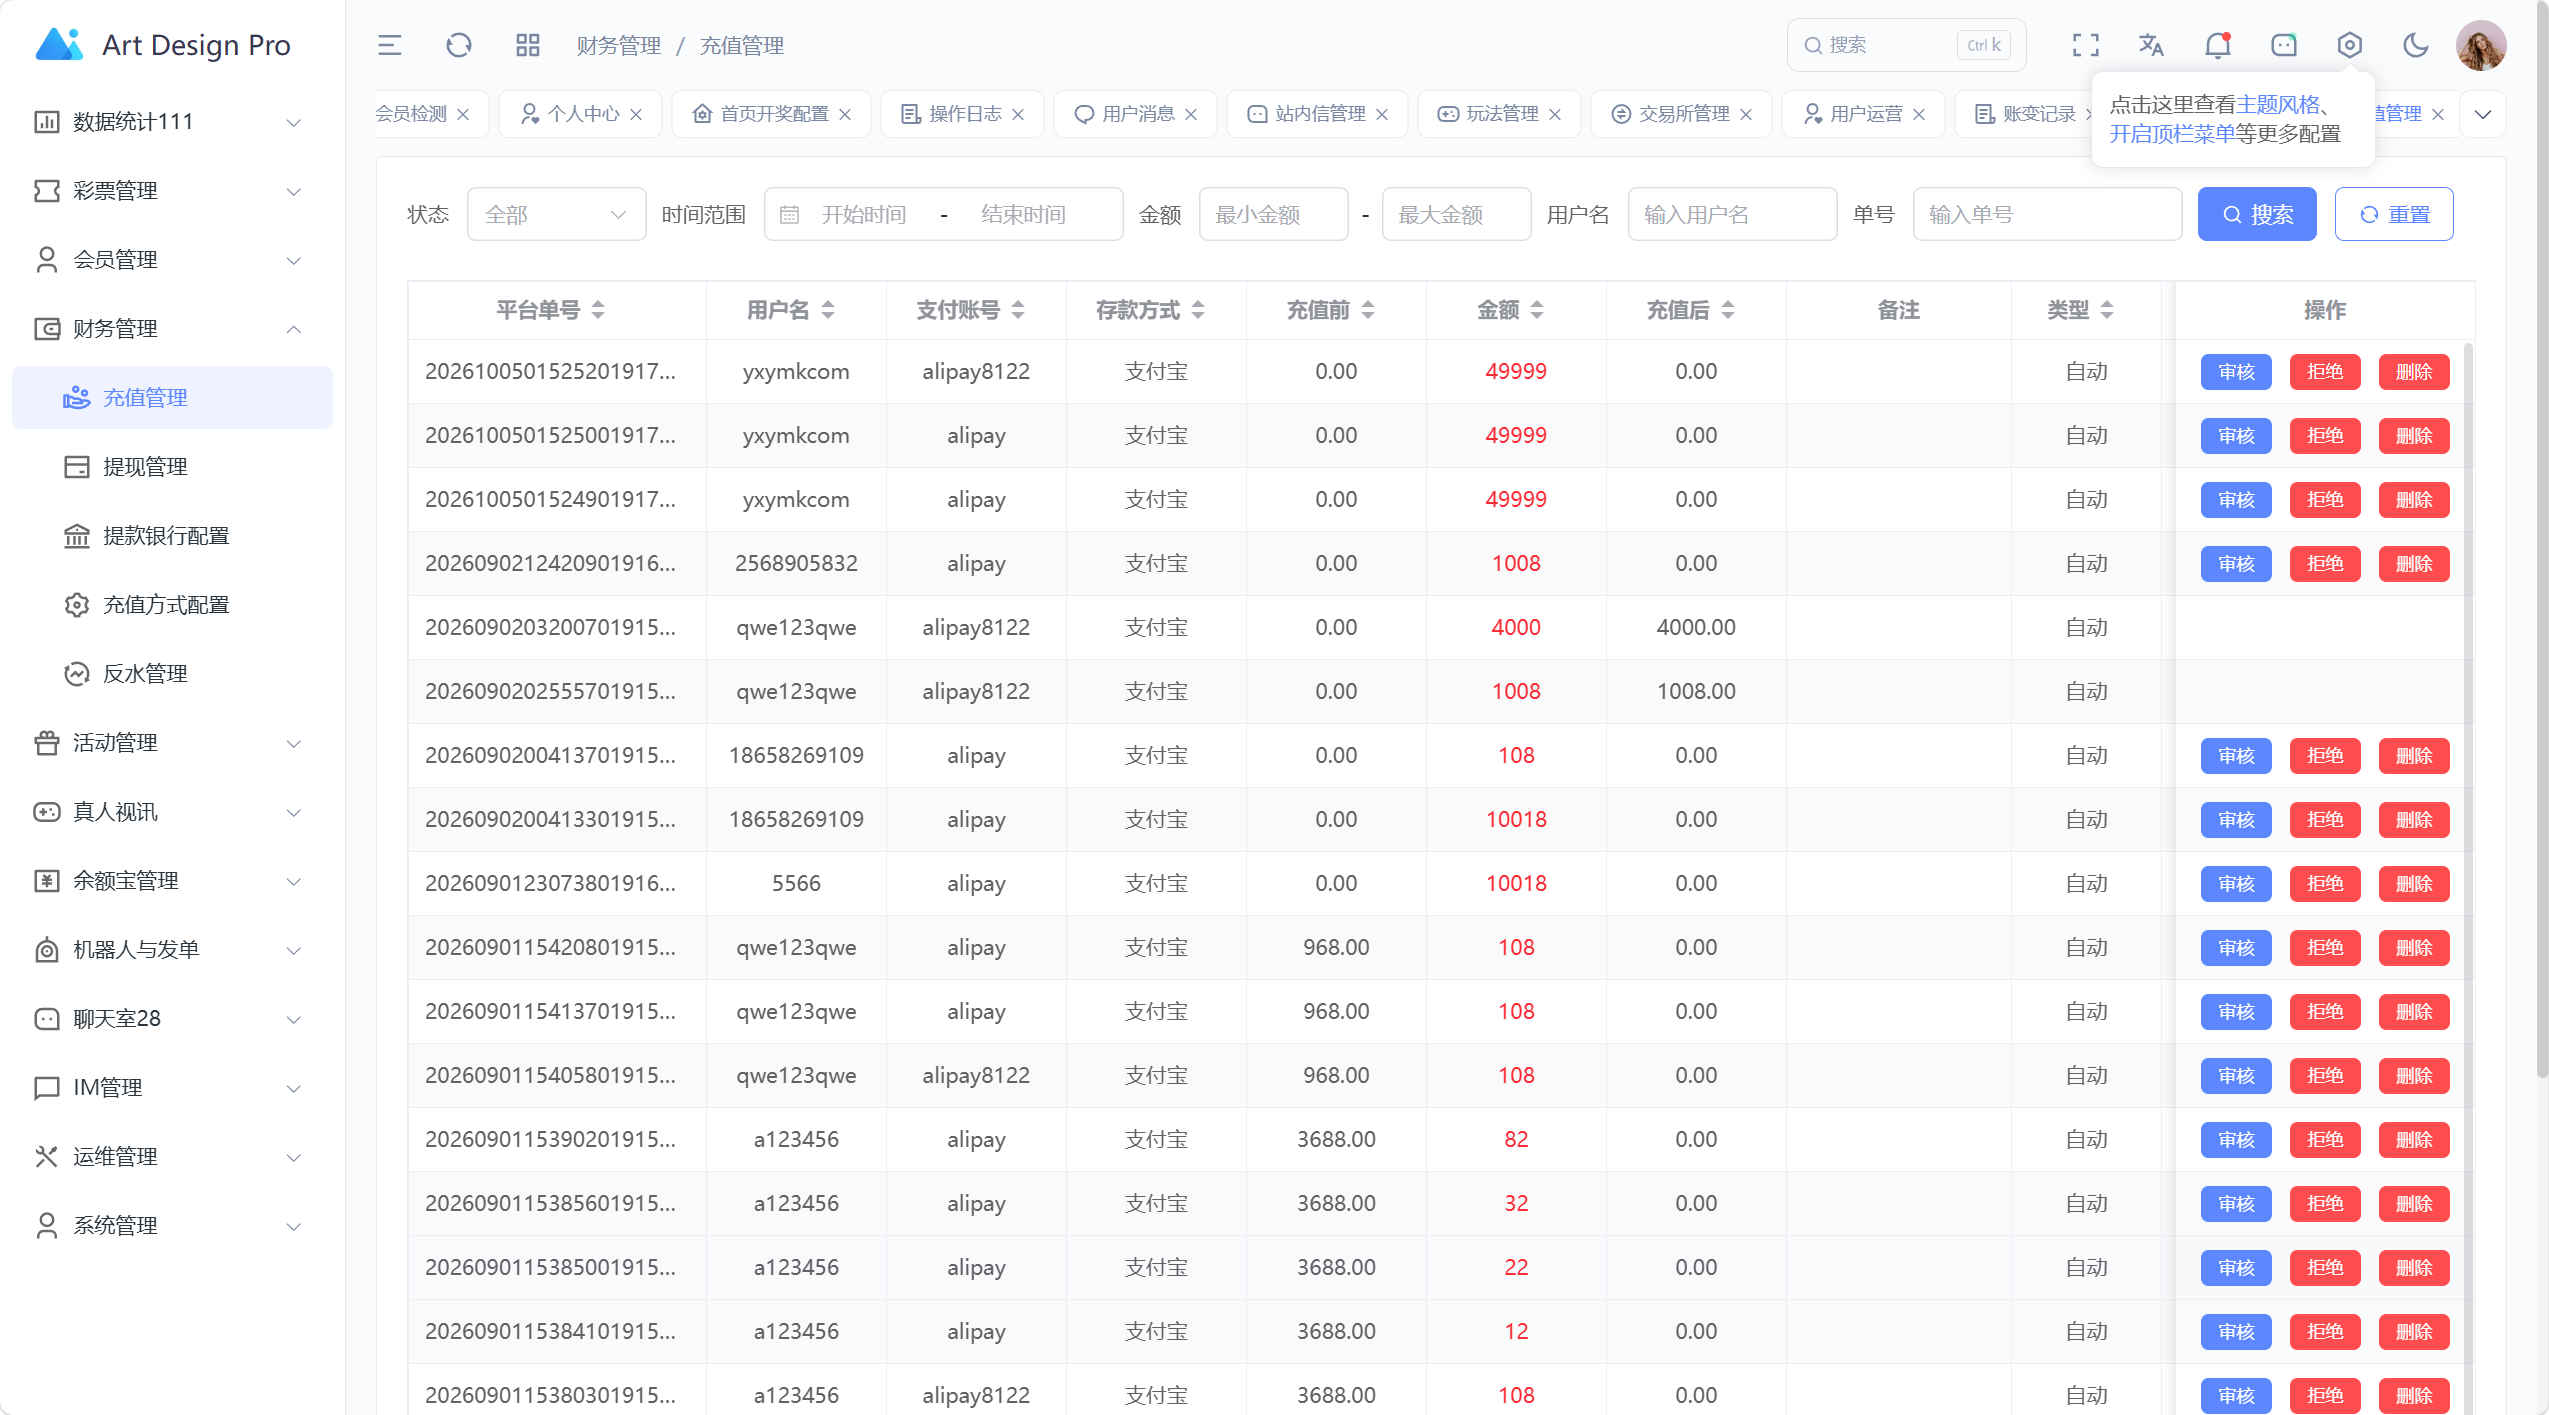Viewport: 2549px width, 1415px height.
Task: Click the page refresh icon
Action: [459, 45]
